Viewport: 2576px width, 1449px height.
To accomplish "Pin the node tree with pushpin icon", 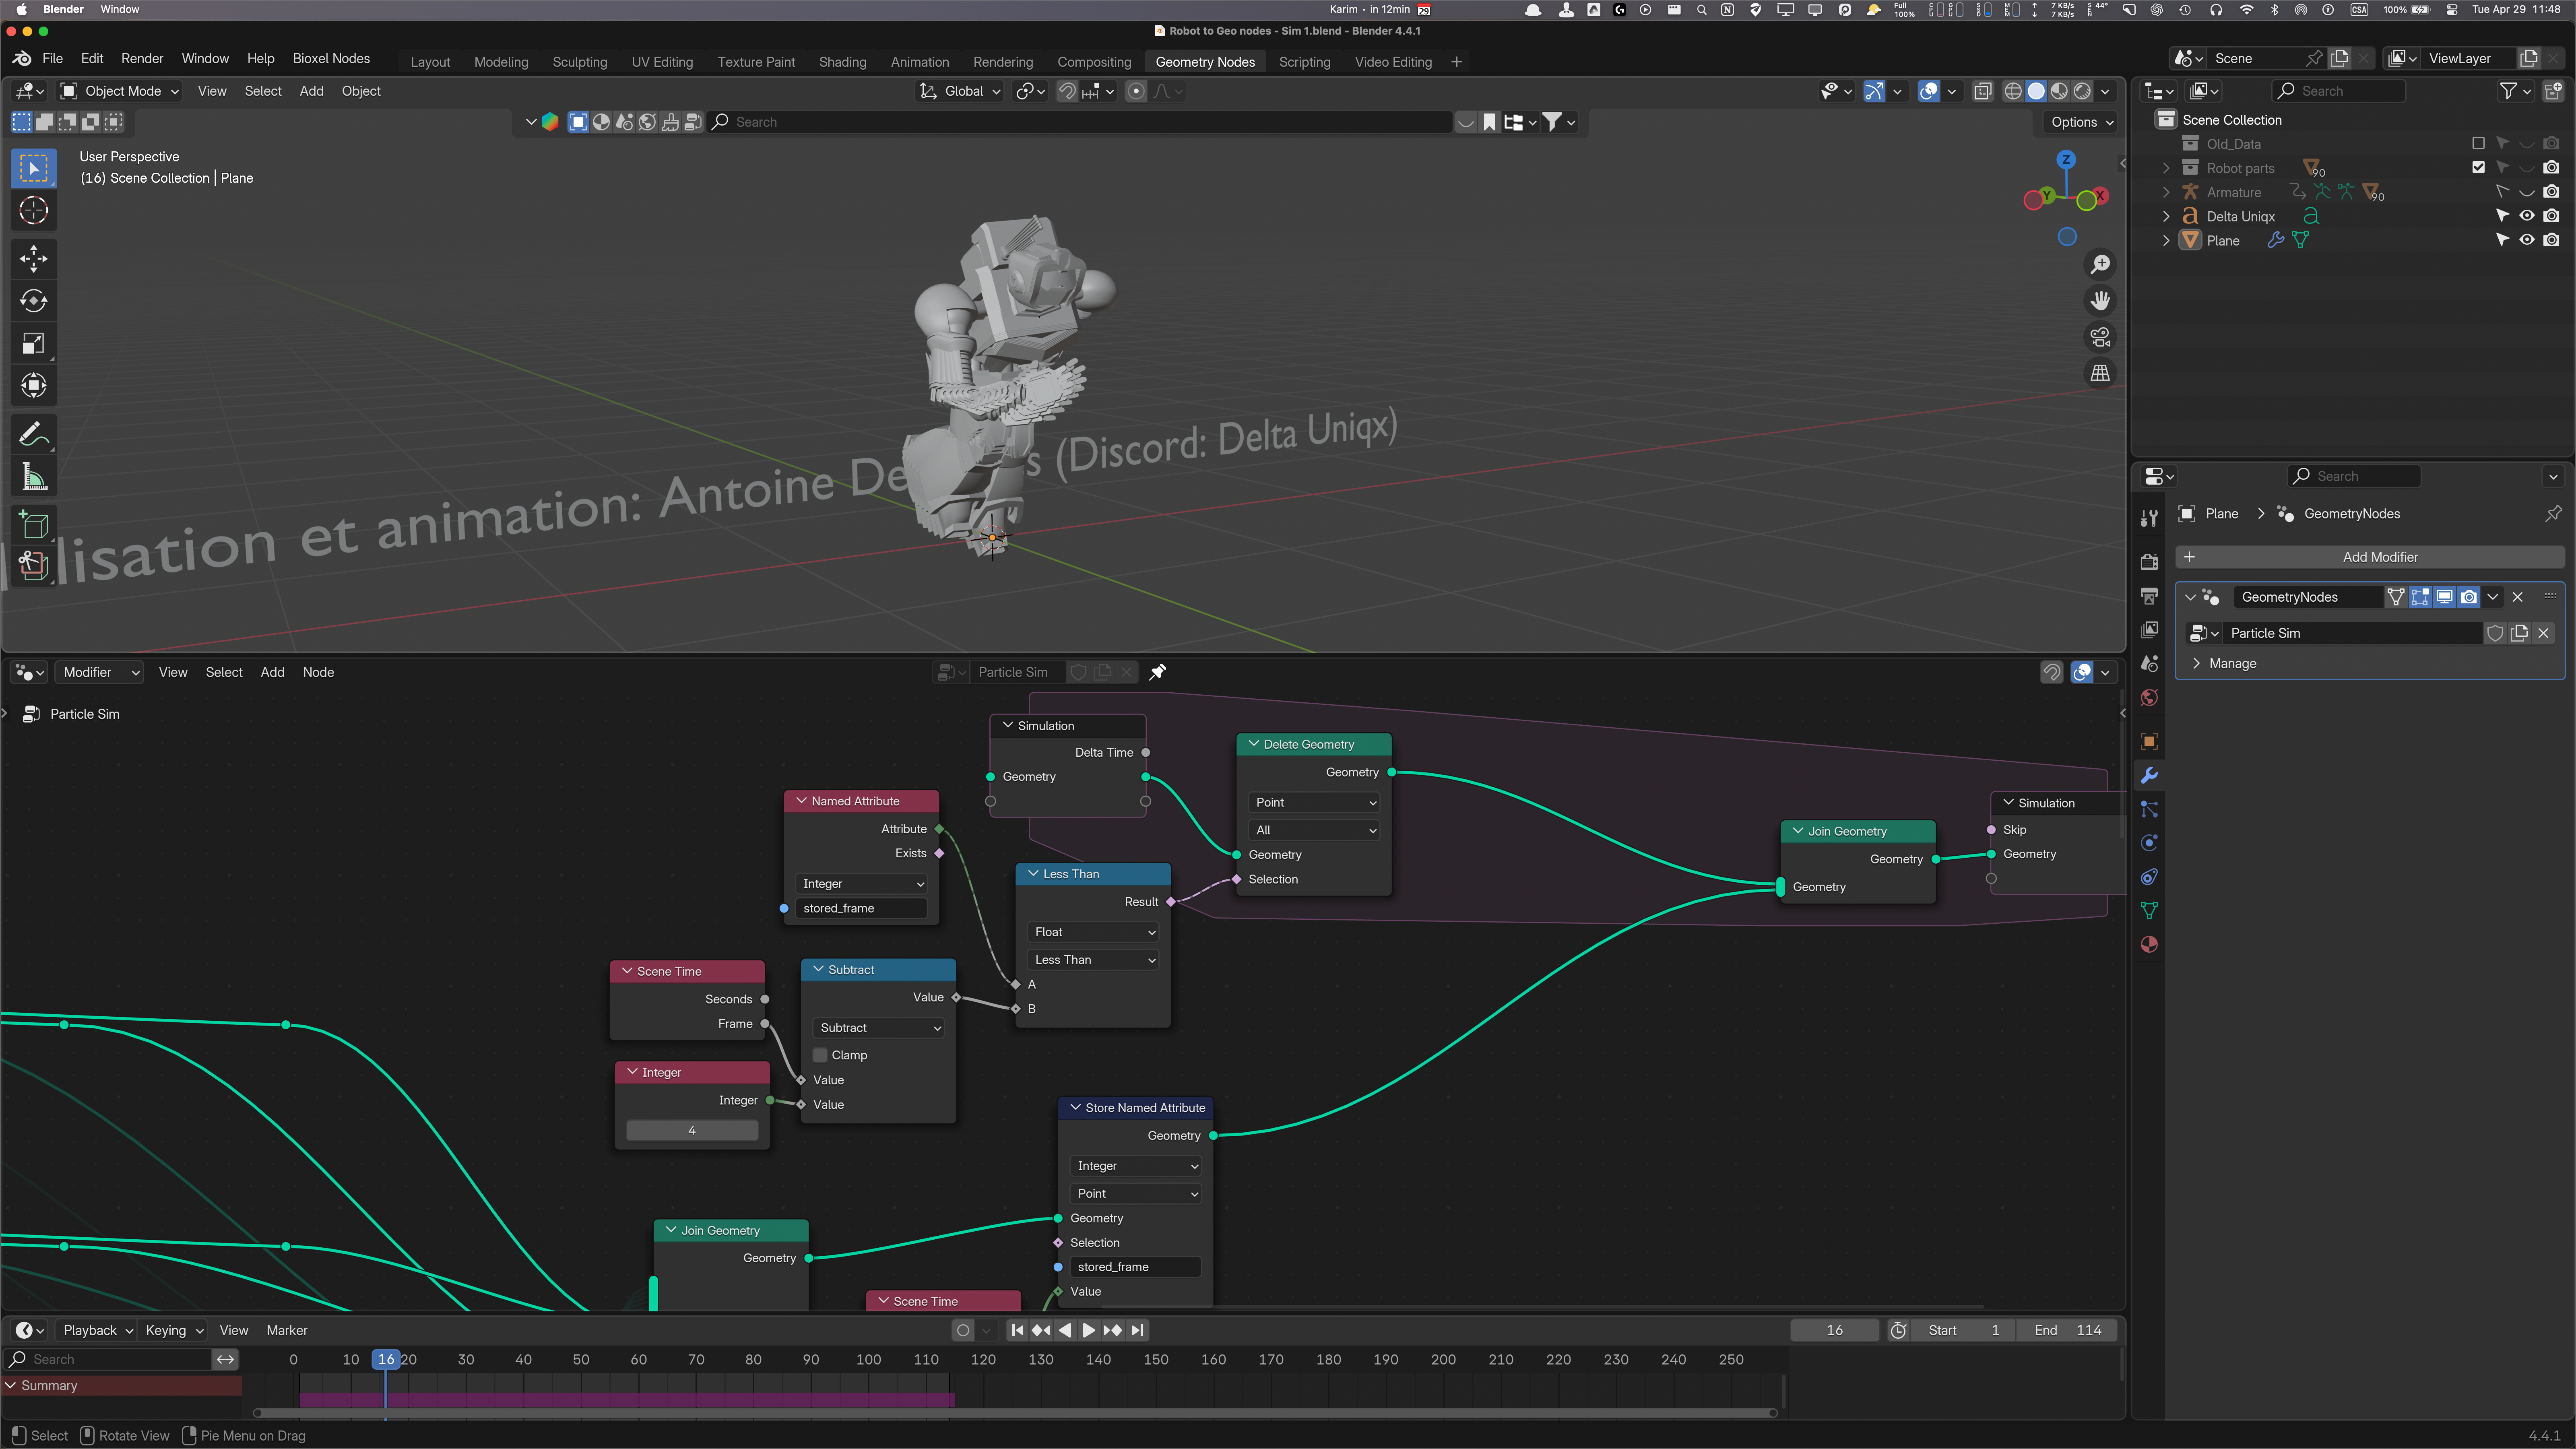I will point(1158,672).
